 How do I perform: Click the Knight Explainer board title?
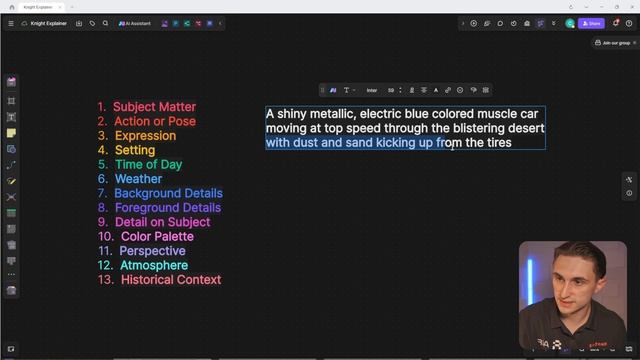tap(49, 24)
